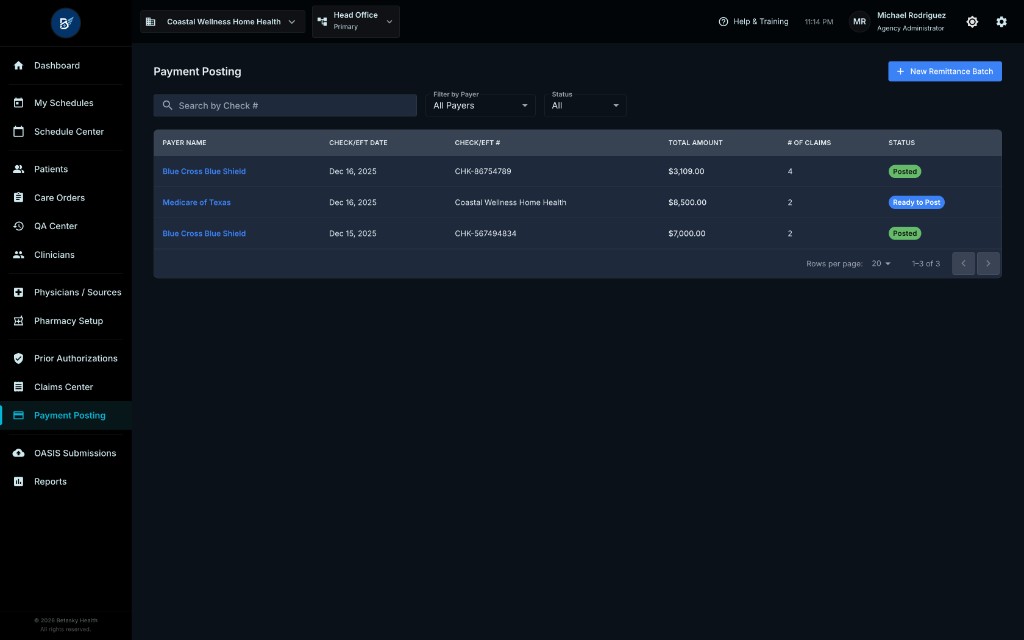Open the Status filter dropdown
The width and height of the screenshot is (1024, 640).
(585, 105)
